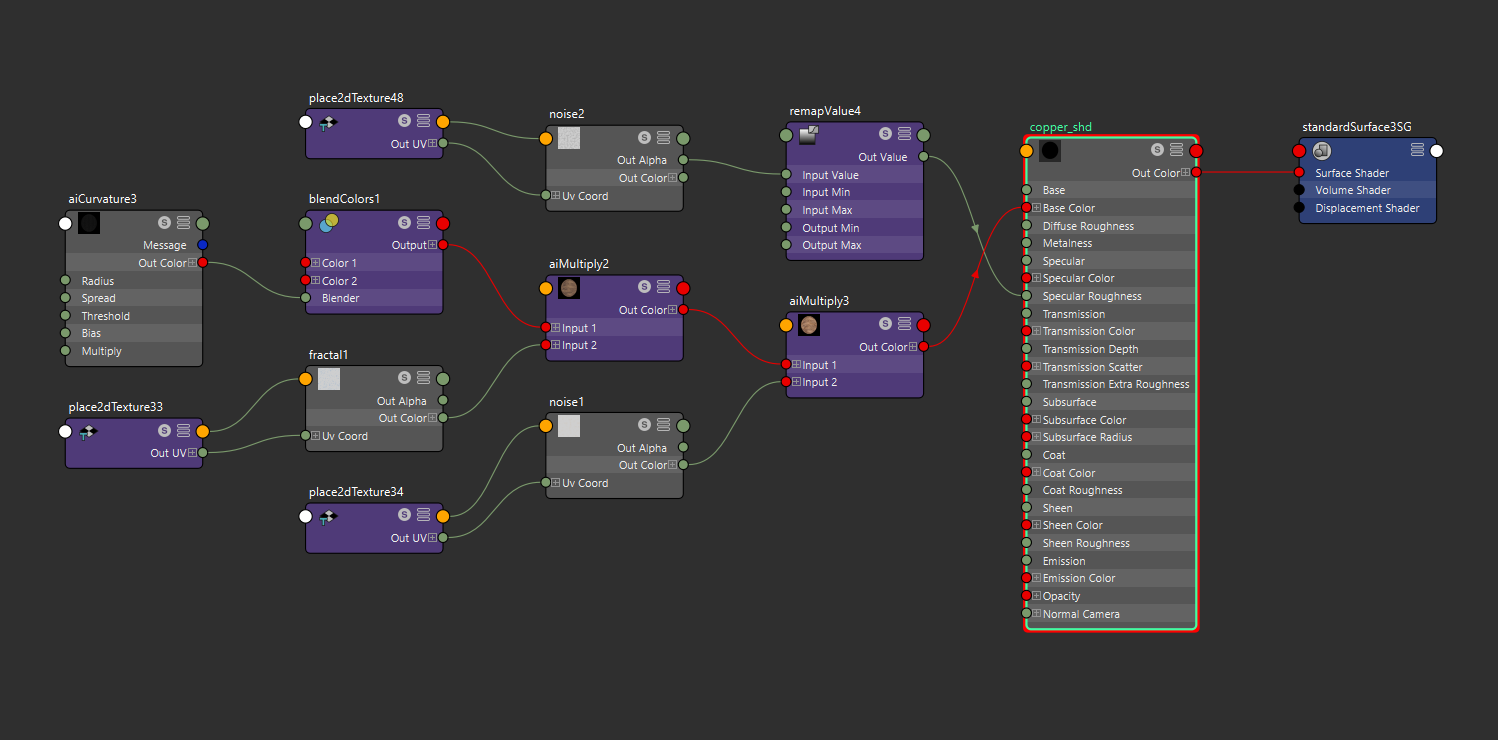Toggle the solo S icon on noise2
Image resolution: width=1498 pixels, height=740 pixels.
[645, 138]
